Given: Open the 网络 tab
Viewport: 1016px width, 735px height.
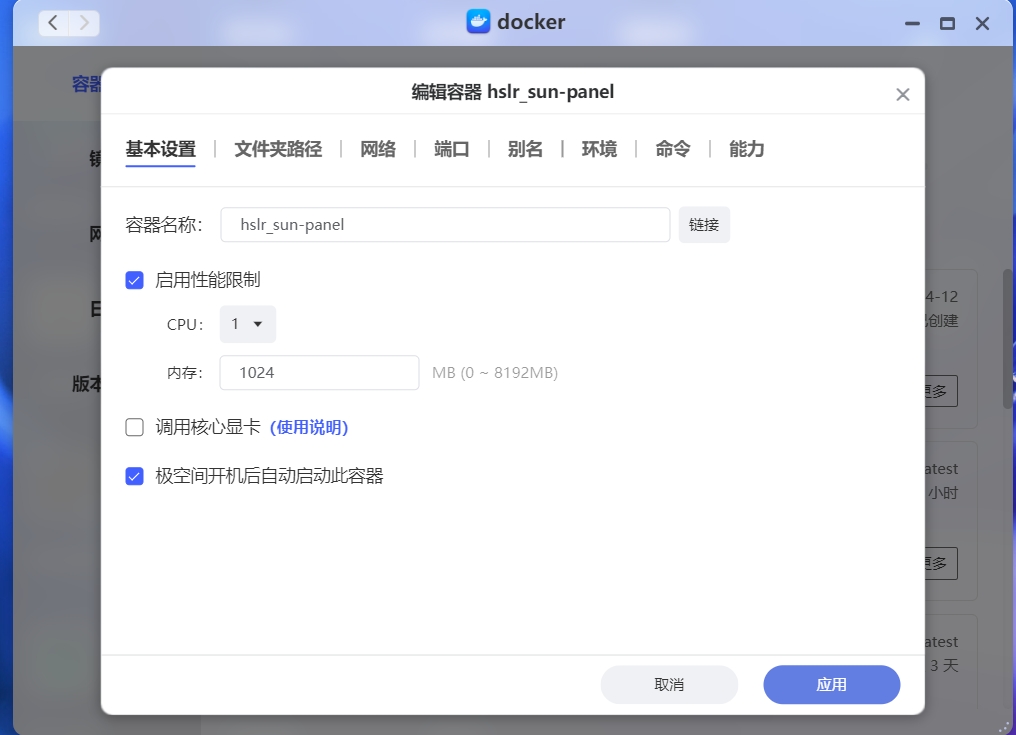Looking at the screenshot, I should (378, 149).
